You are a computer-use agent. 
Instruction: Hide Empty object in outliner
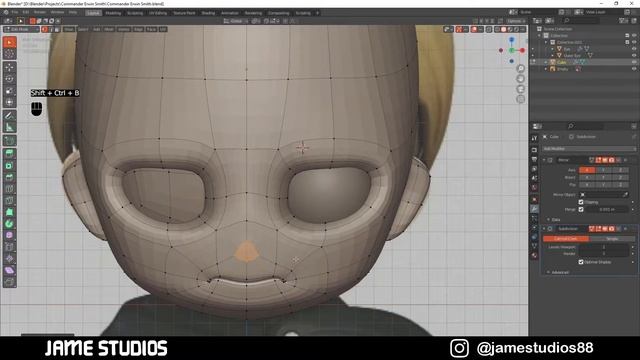[x=634, y=69]
